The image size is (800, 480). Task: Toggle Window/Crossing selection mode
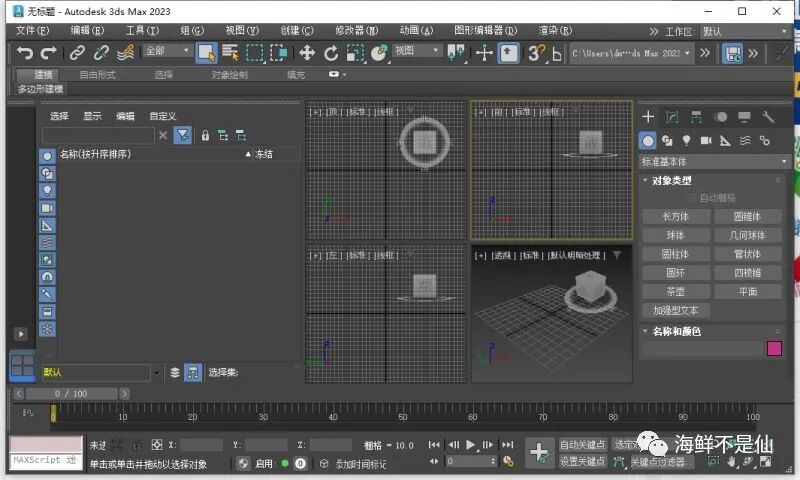pyautogui.click(x=279, y=53)
